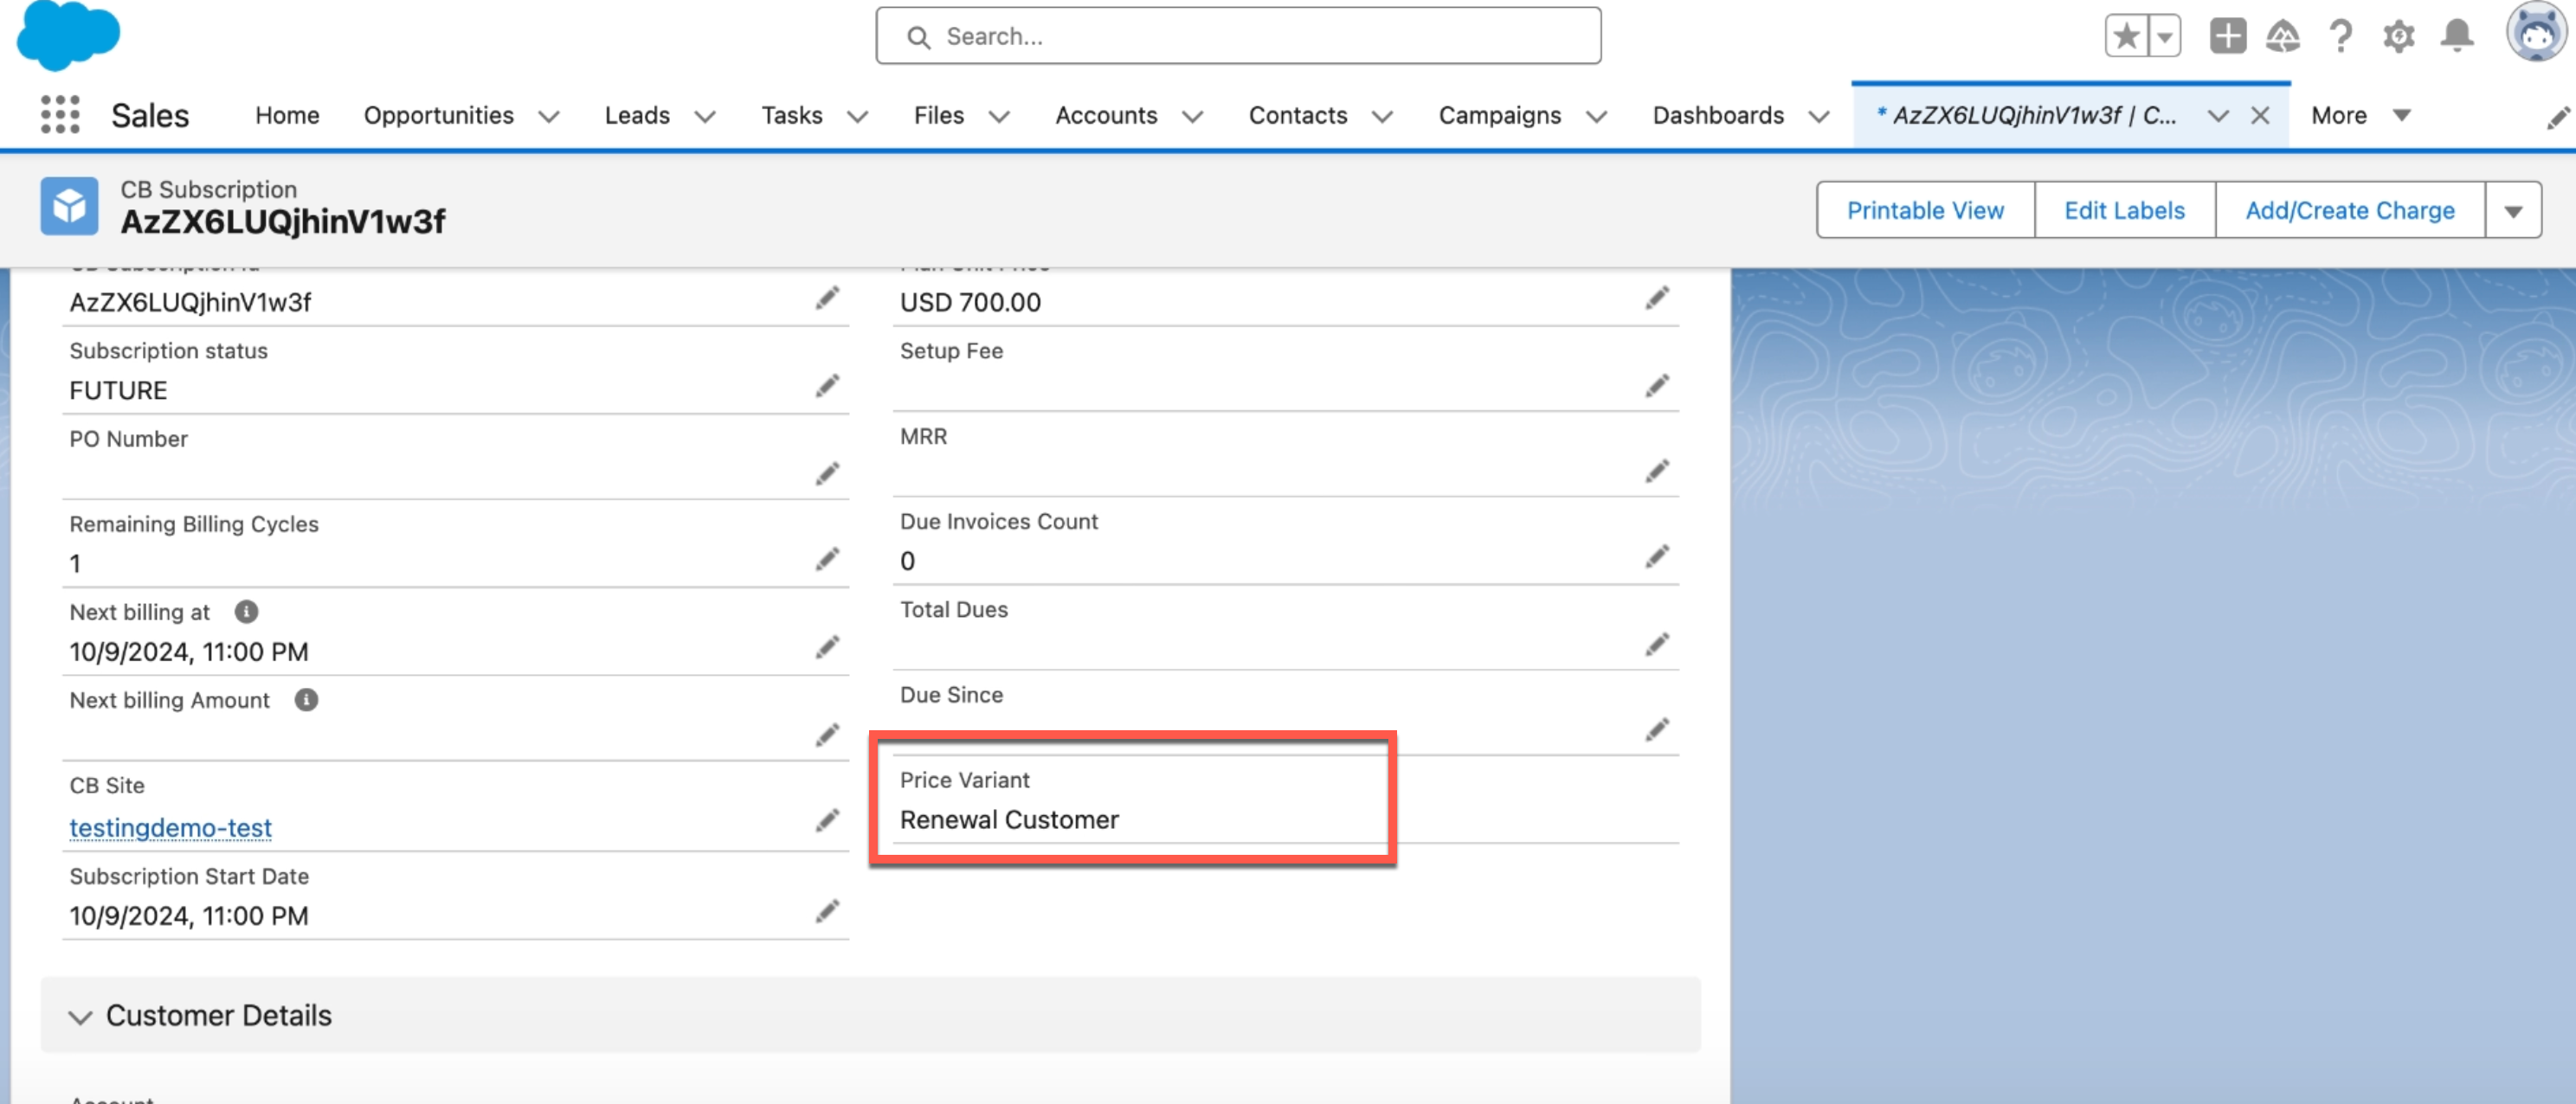Open the Global Actions plus icon
2576x1104 pixels.
click(x=2227, y=37)
